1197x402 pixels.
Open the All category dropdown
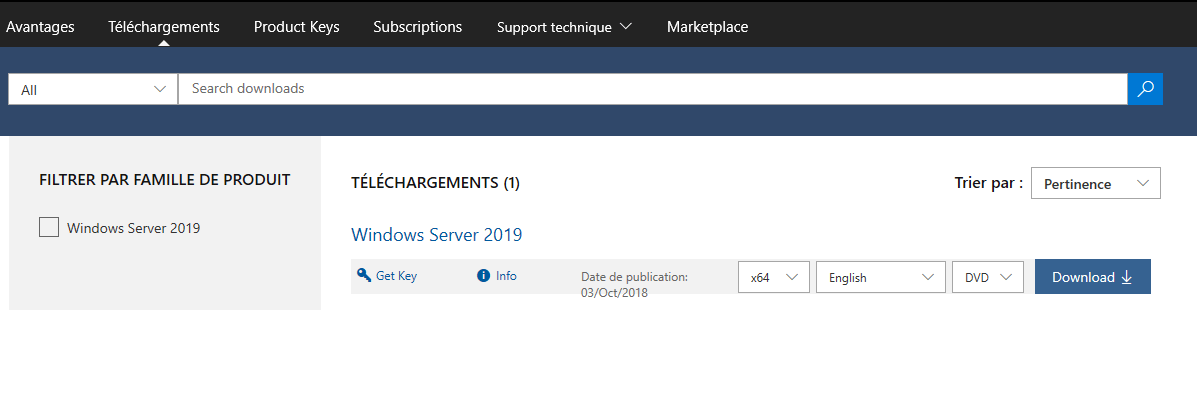coord(93,89)
